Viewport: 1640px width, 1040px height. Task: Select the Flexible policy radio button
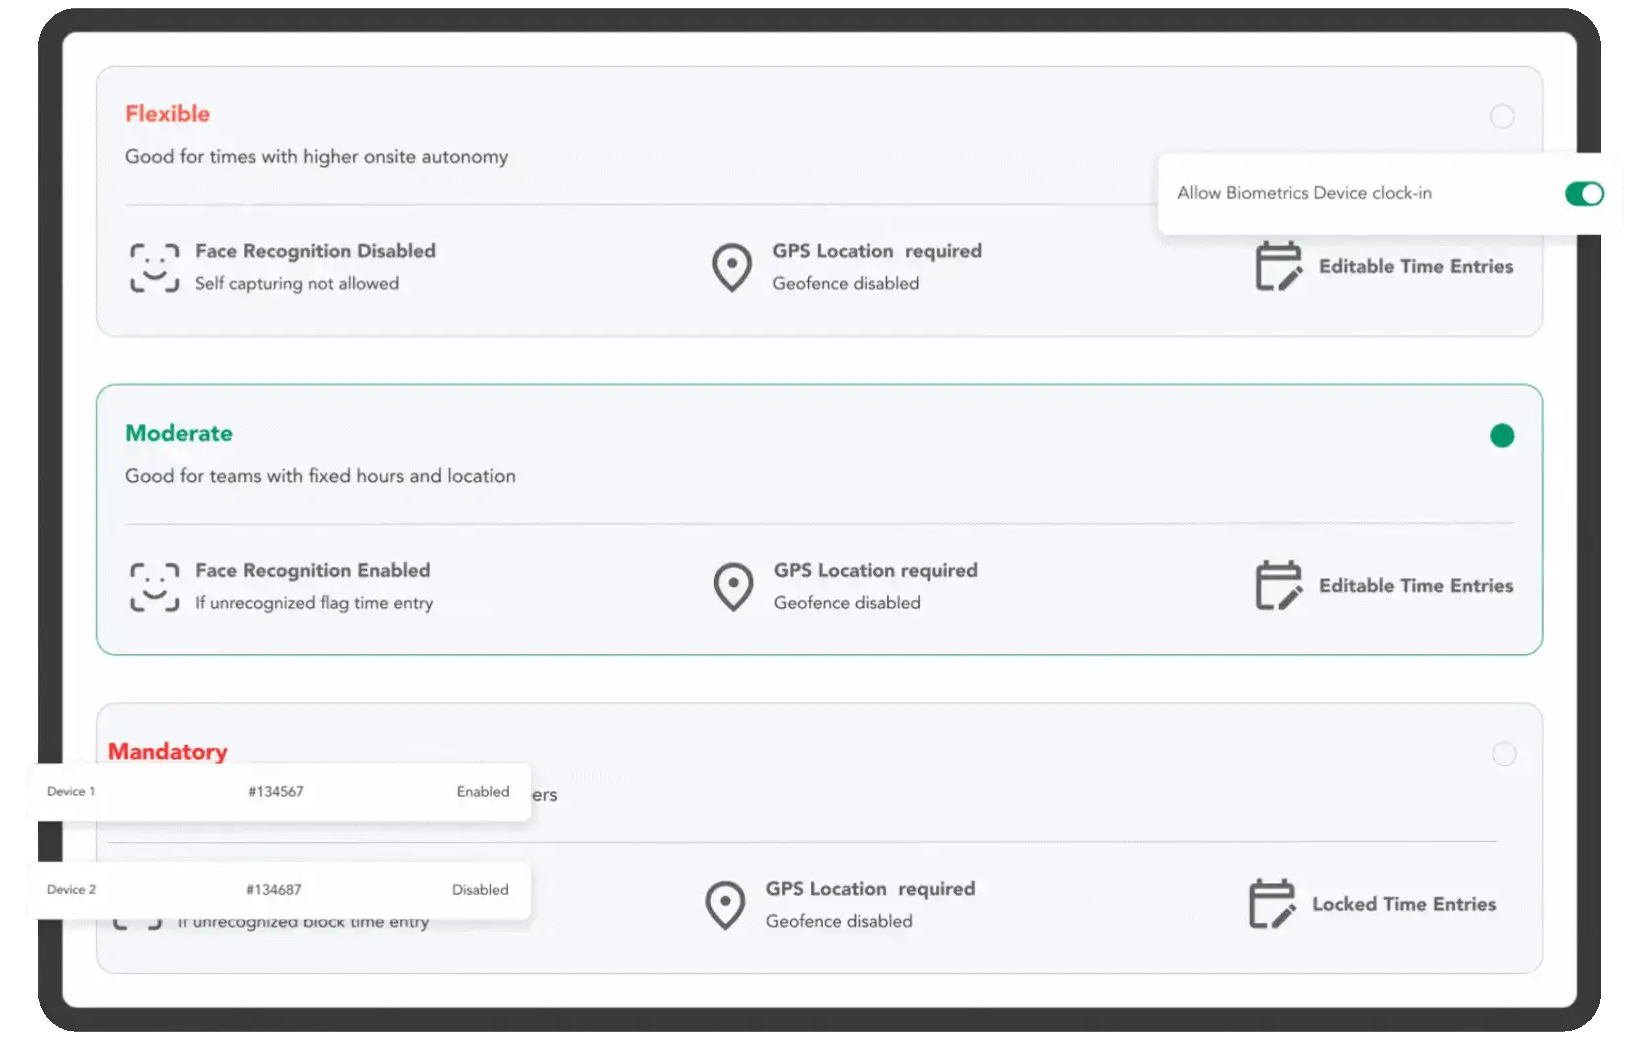1502,116
